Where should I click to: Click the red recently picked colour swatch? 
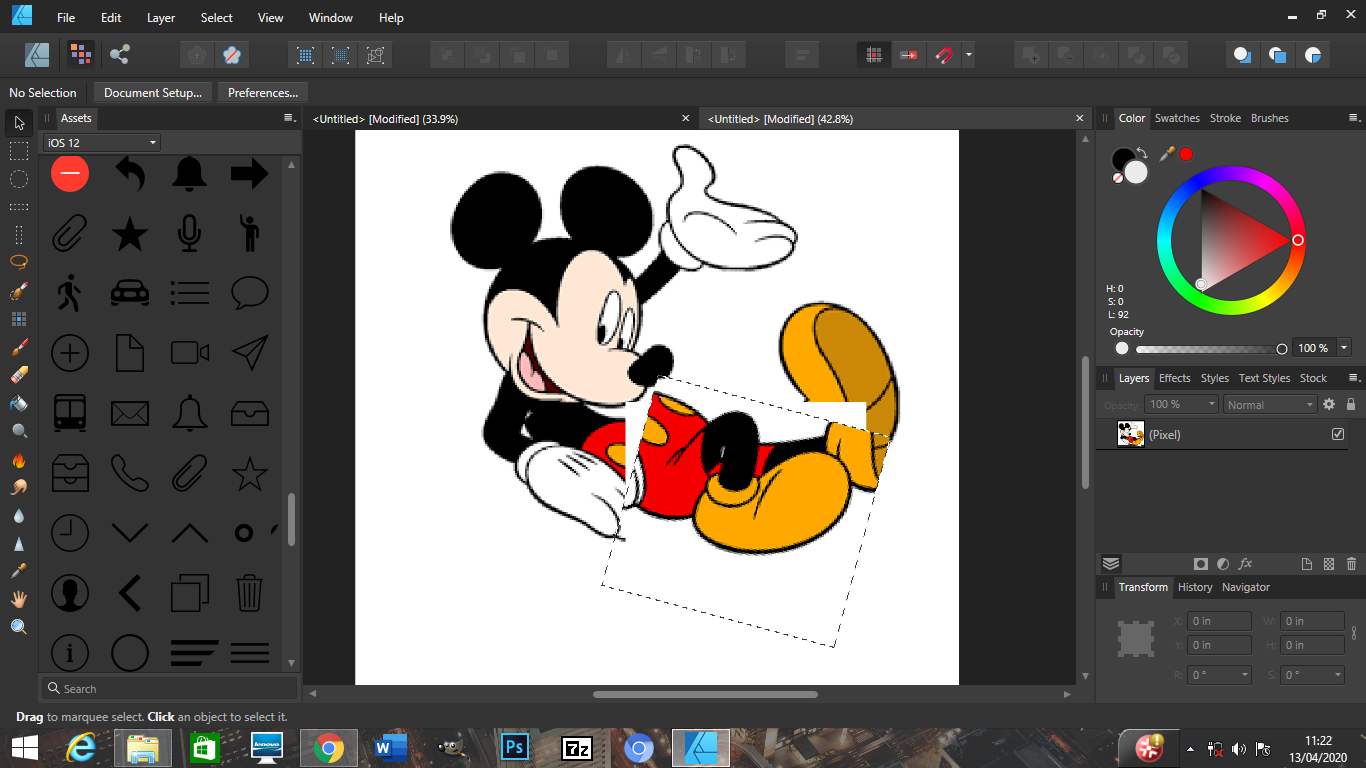(1186, 154)
